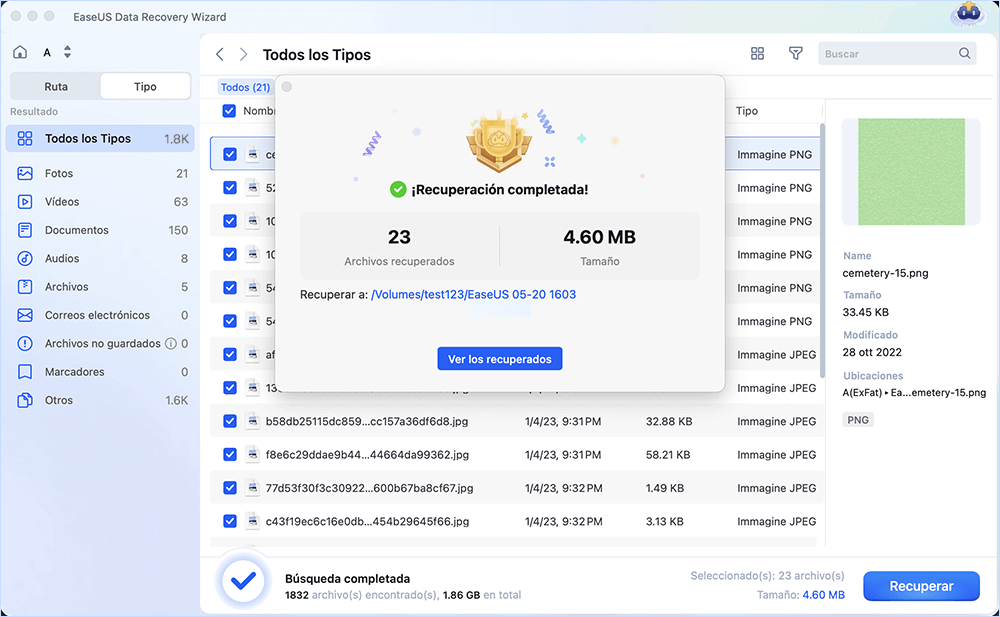Image resolution: width=1000 pixels, height=617 pixels.
Task: Open the drive A selector stepper
Action: click(x=68, y=52)
